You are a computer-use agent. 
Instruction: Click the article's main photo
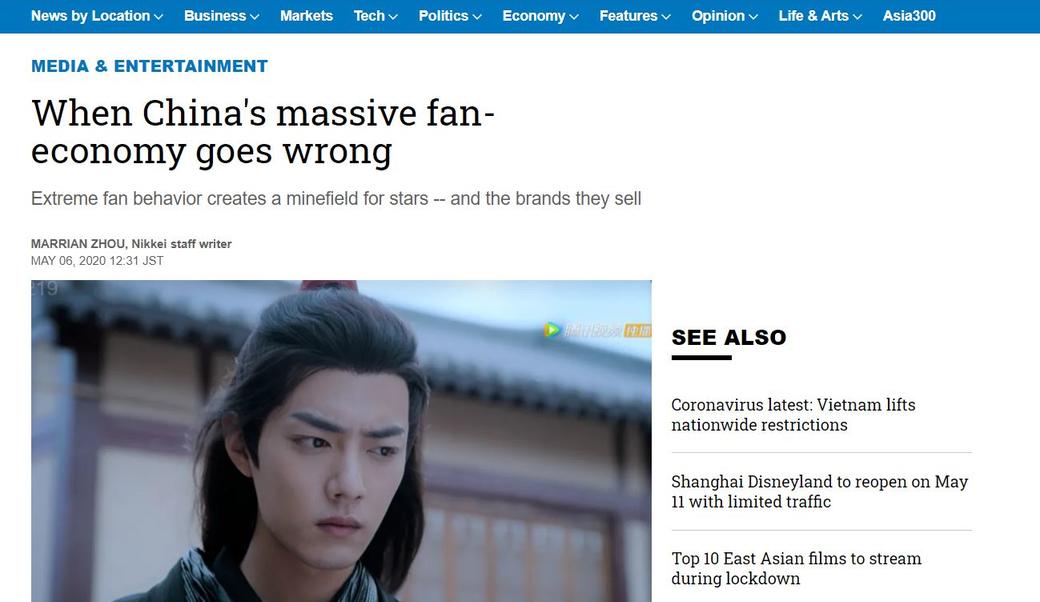341,441
